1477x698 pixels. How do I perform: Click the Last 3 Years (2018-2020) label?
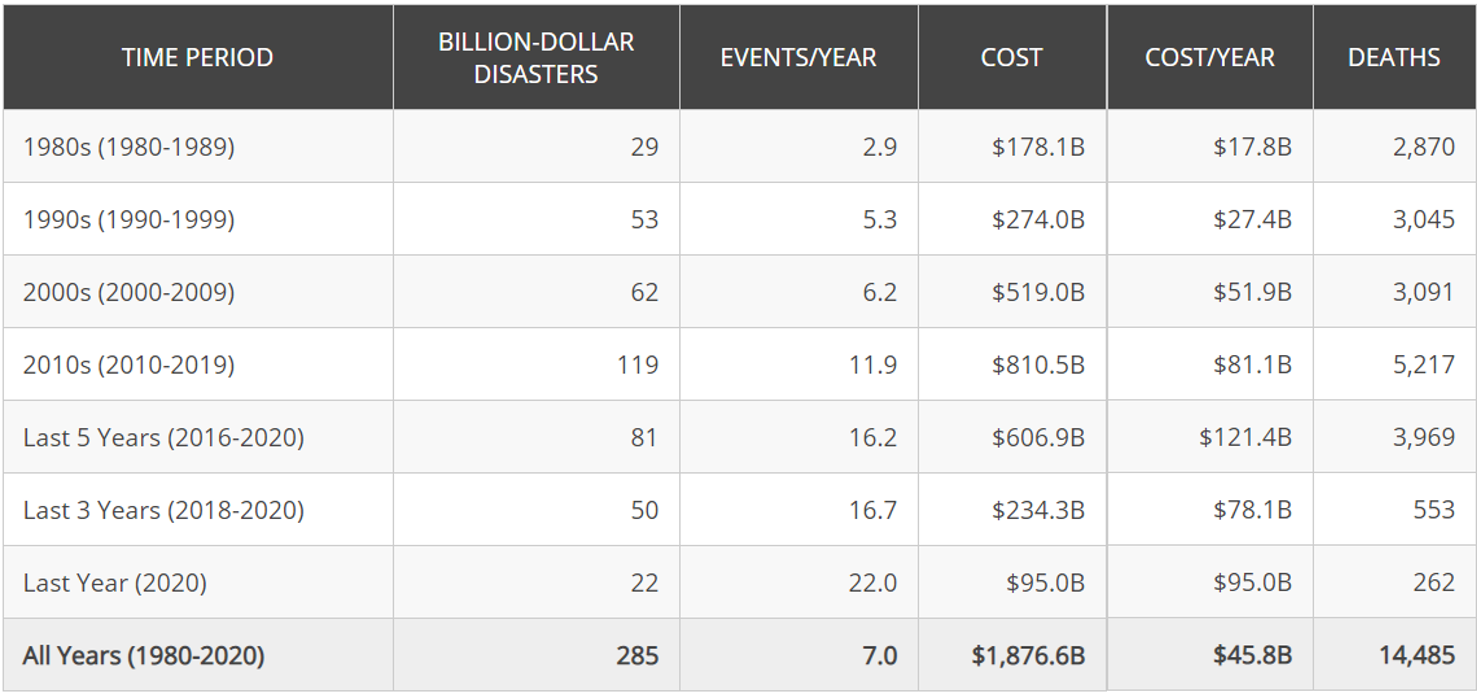point(163,510)
